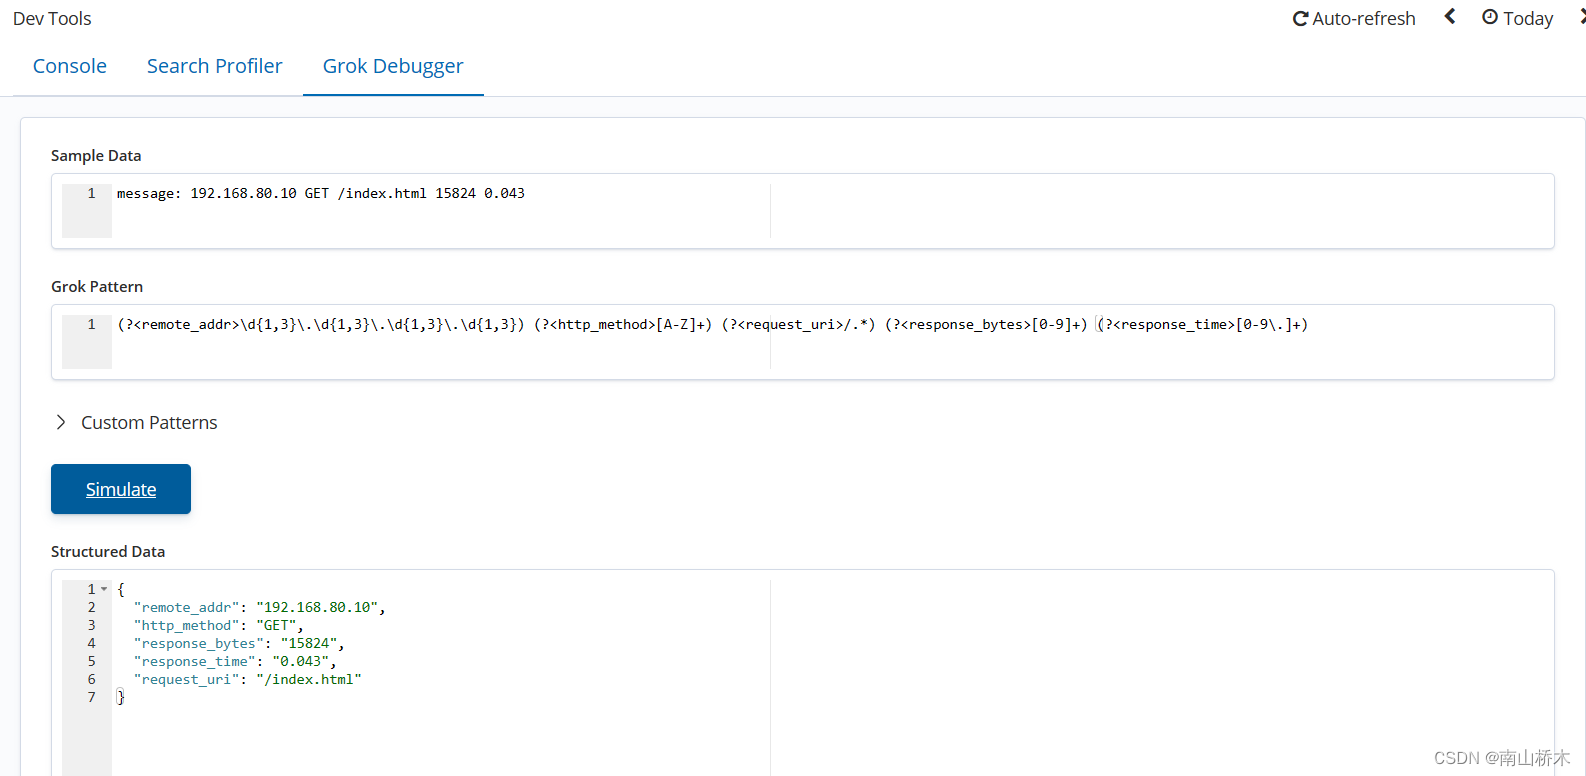This screenshot has width=1586, height=776.
Task: Click the "response_time": "0.043" line
Action: (235, 661)
